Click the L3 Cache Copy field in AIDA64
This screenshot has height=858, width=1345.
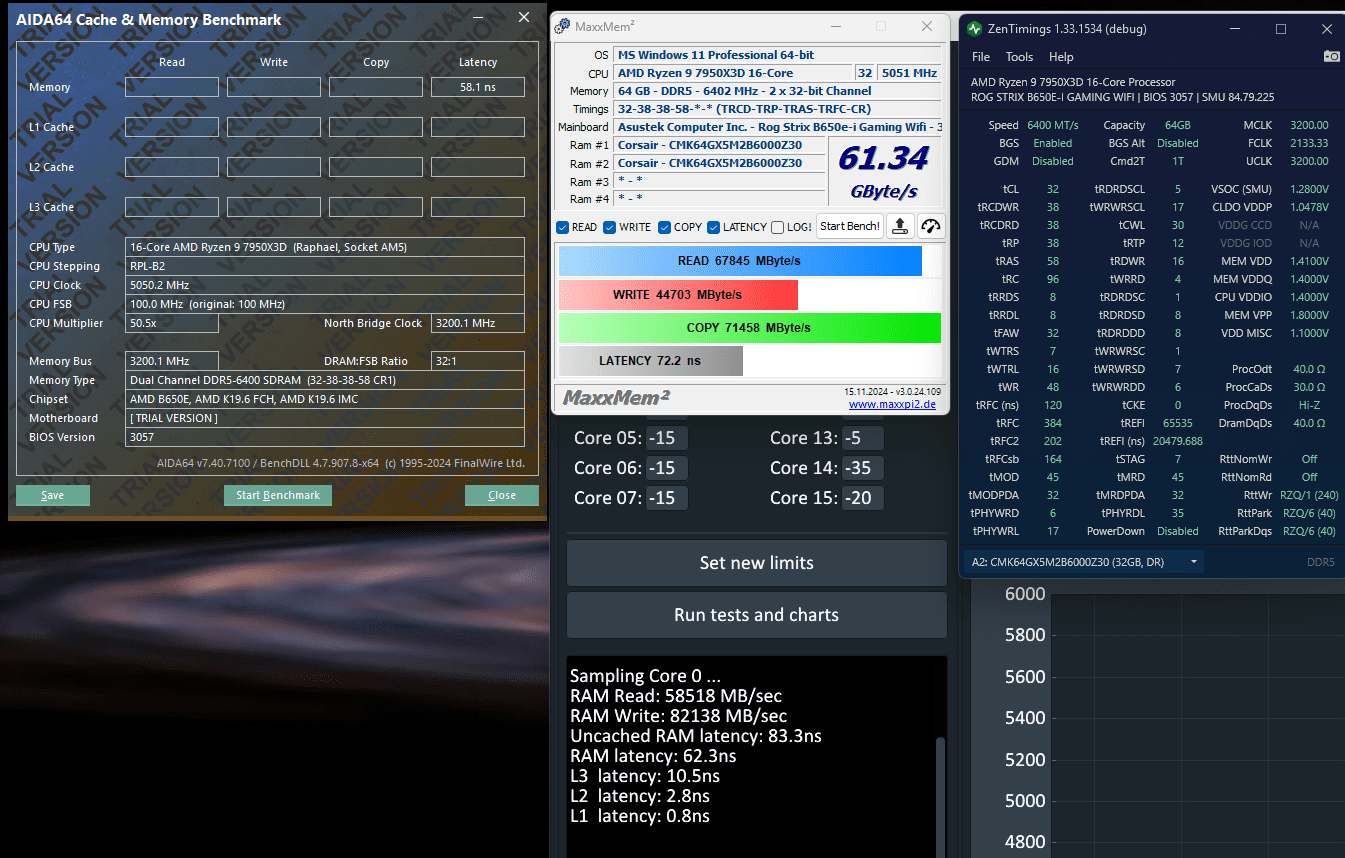click(x=376, y=207)
